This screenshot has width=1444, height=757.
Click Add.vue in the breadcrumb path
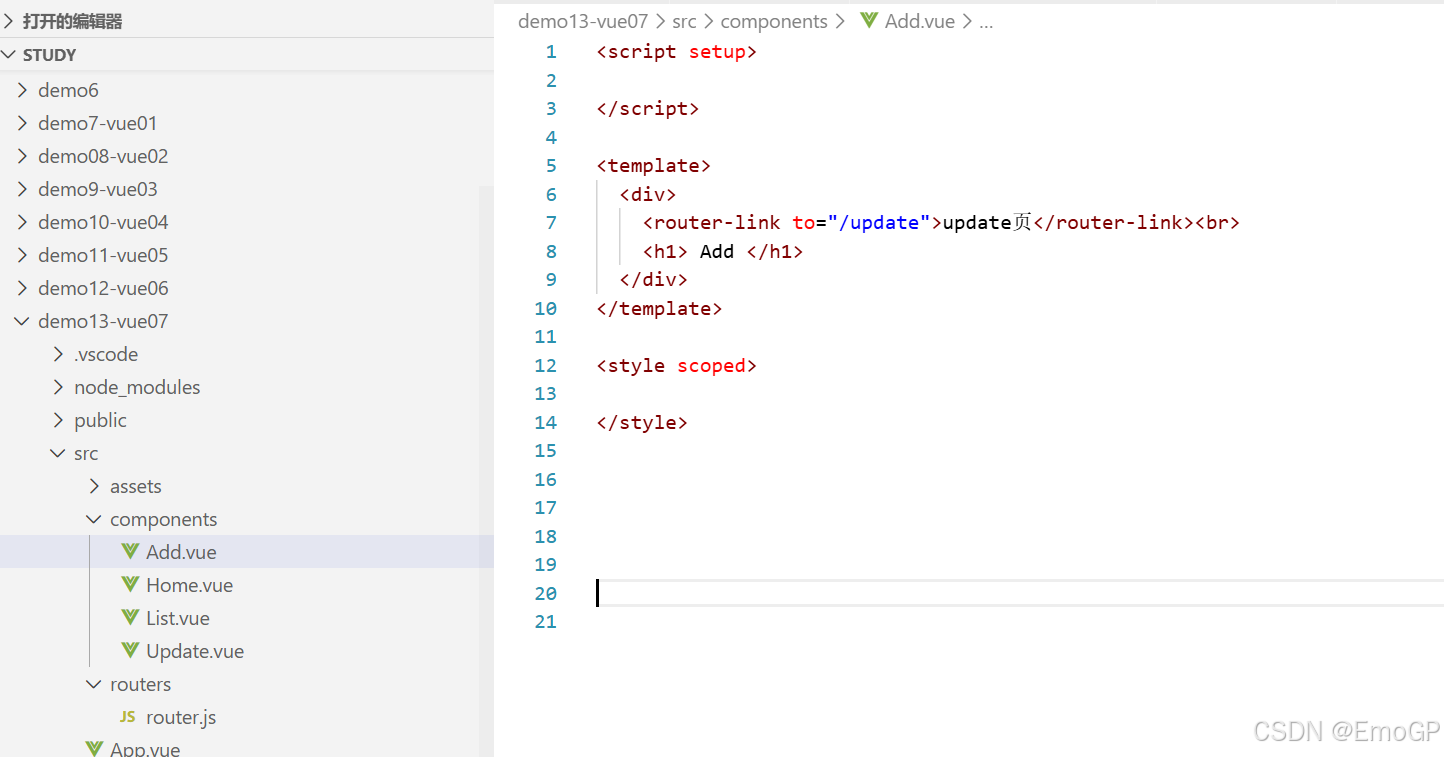point(920,21)
